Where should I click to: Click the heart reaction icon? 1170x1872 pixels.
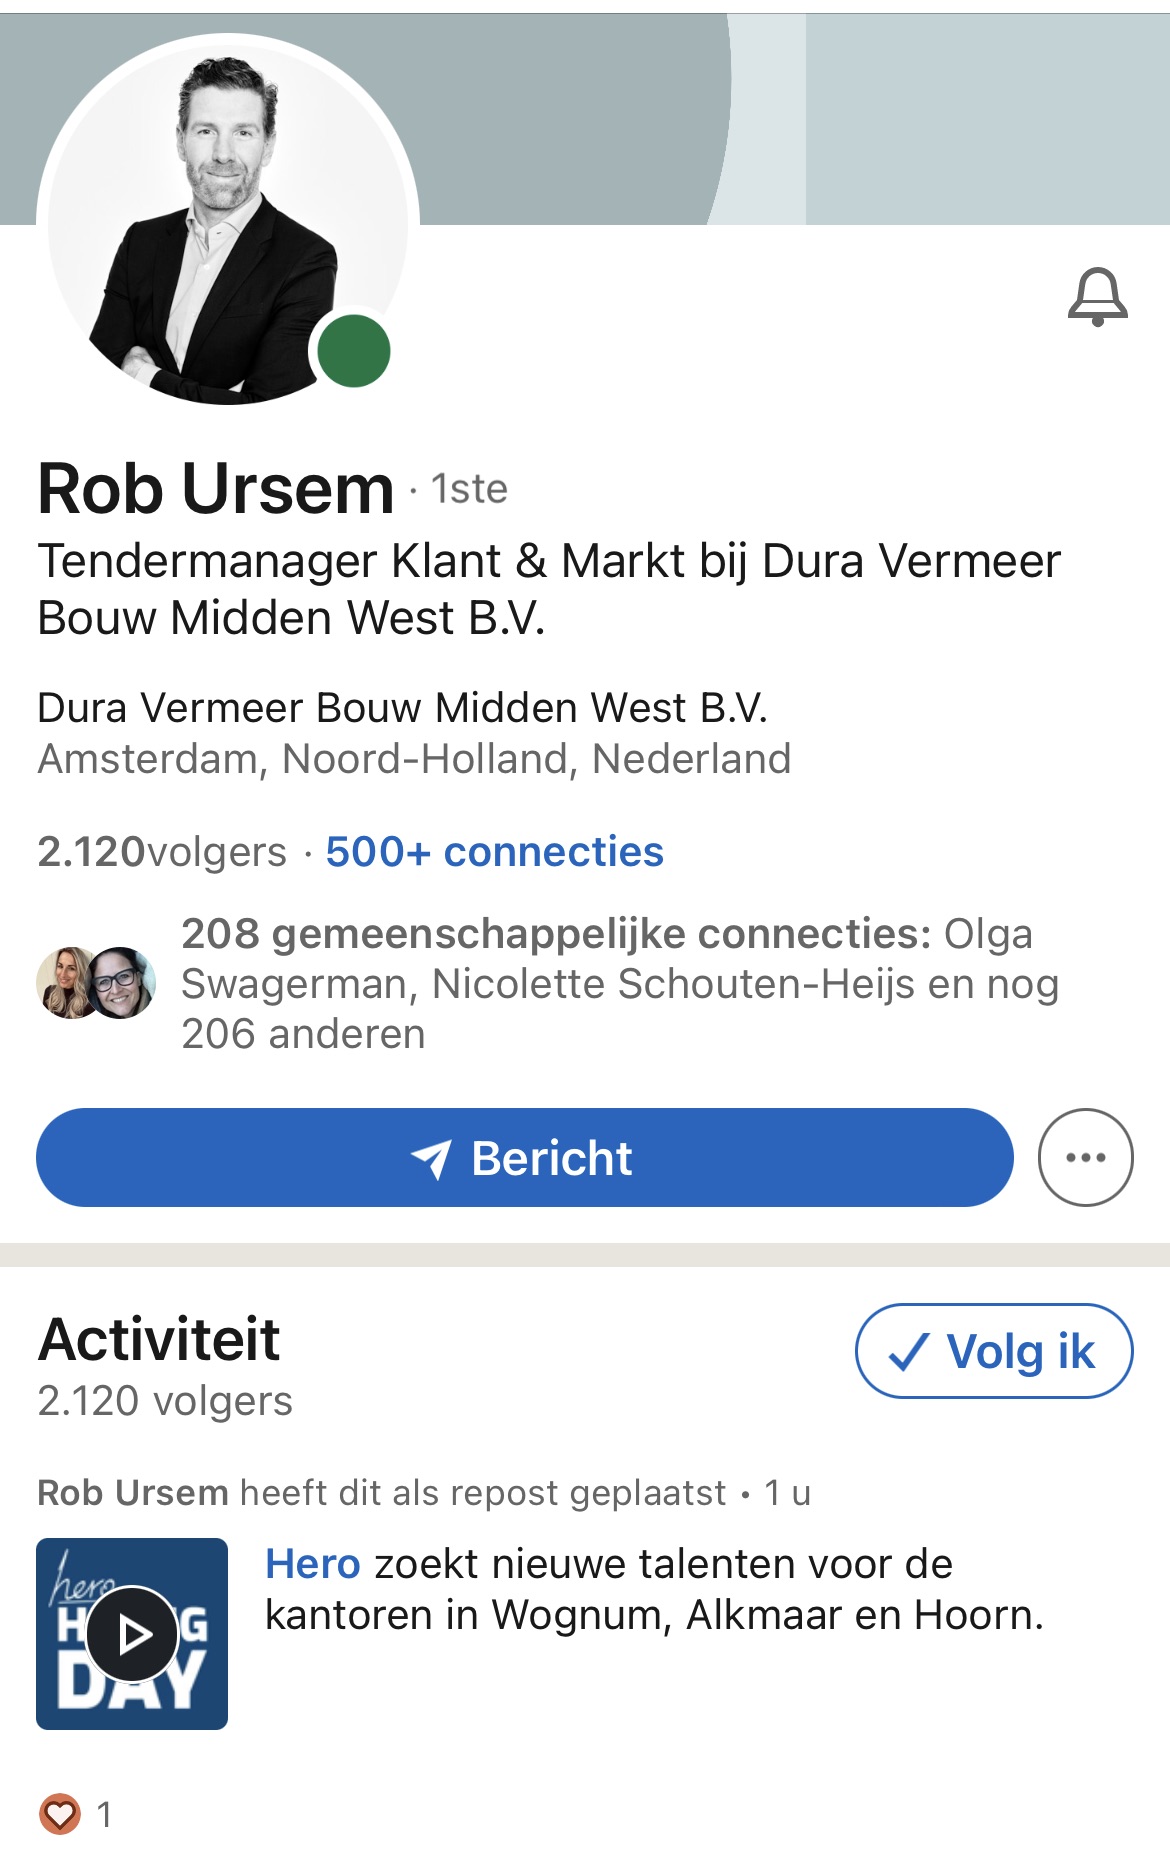click(59, 1814)
